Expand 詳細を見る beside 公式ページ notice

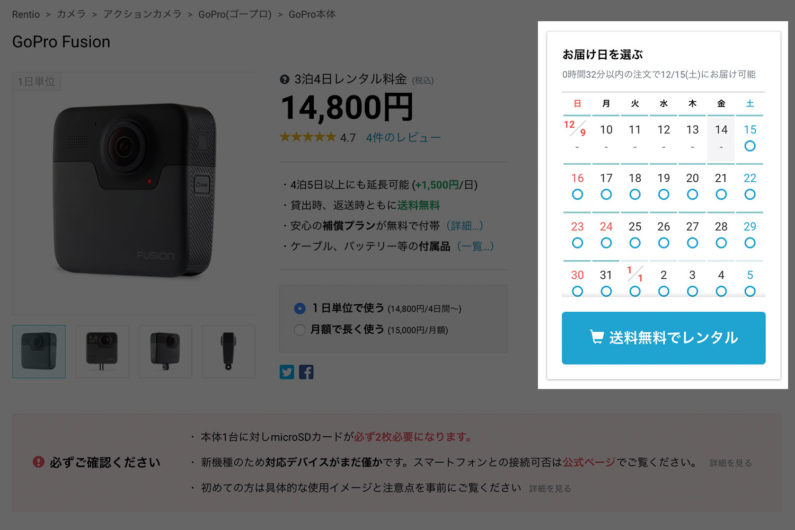click(730, 463)
